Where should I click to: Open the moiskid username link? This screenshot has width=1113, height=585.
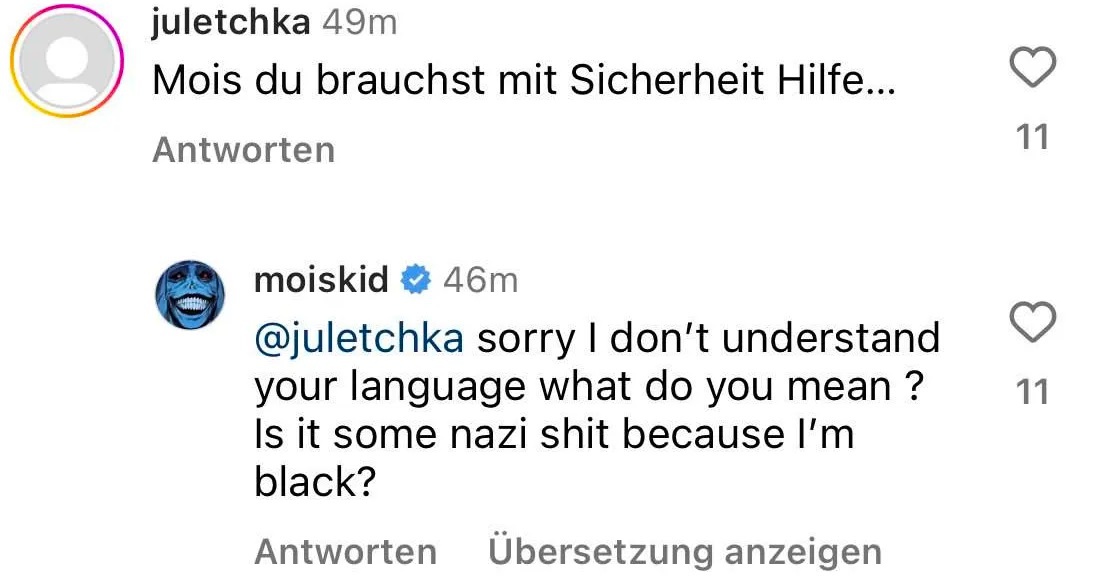[321, 281]
